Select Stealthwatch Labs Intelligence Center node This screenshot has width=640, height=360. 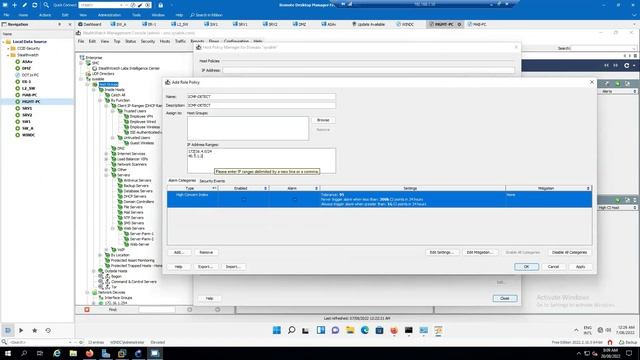point(129,68)
